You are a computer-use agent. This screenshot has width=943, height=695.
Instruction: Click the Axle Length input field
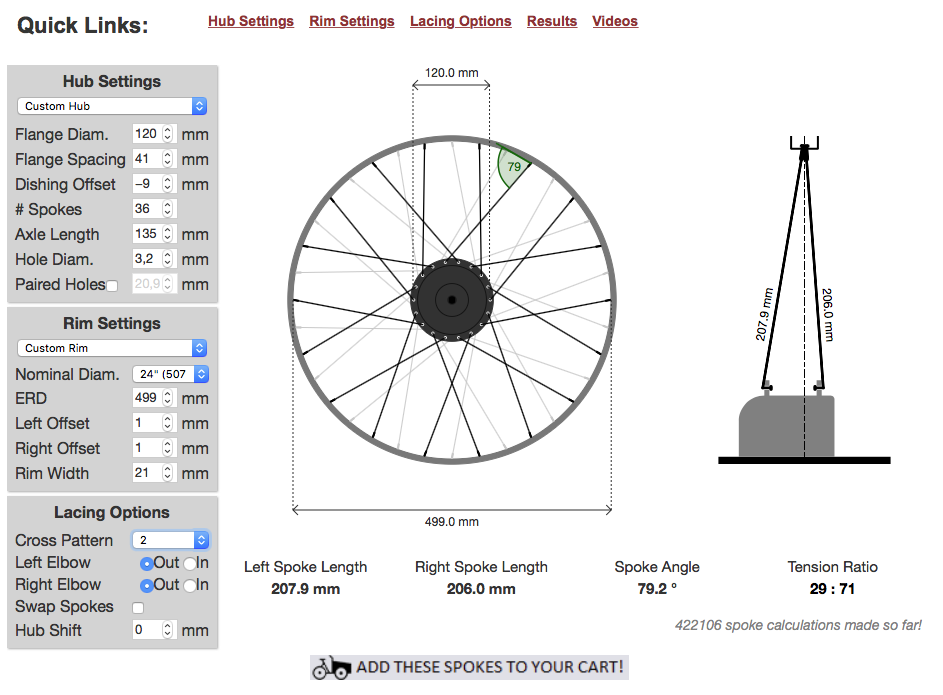[x=146, y=234]
